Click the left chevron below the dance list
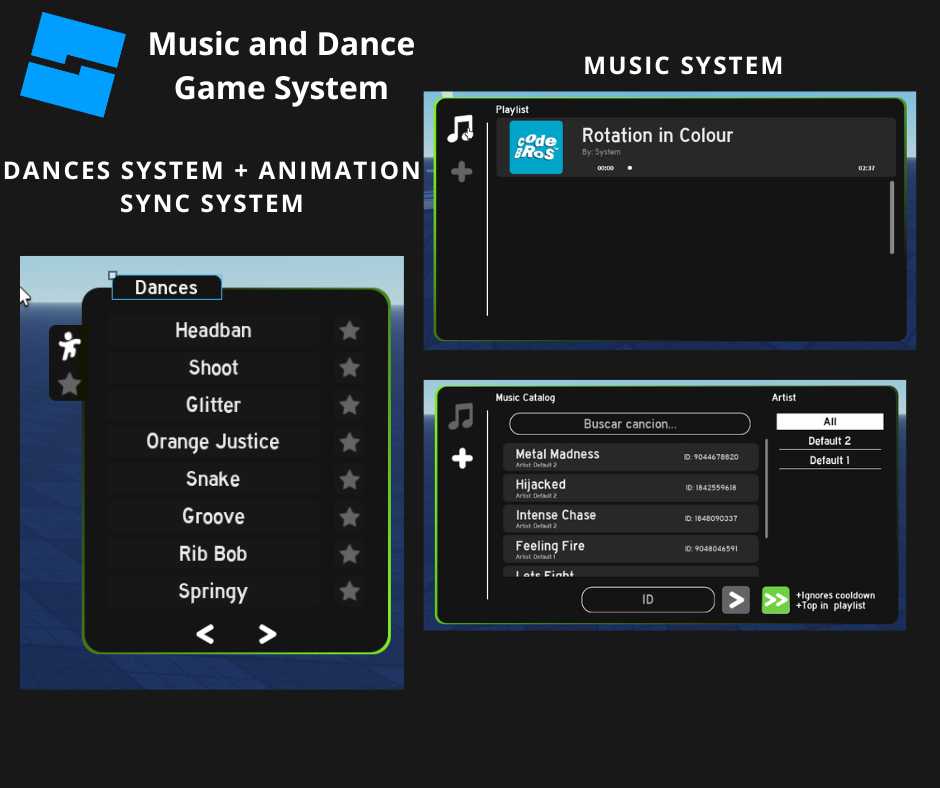 [x=205, y=634]
